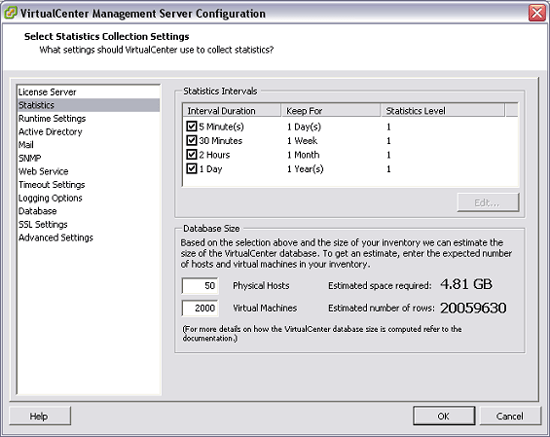The image size is (550, 437).
Task: Click statistics level '1' in 1 Day row
Action: point(389,169)
